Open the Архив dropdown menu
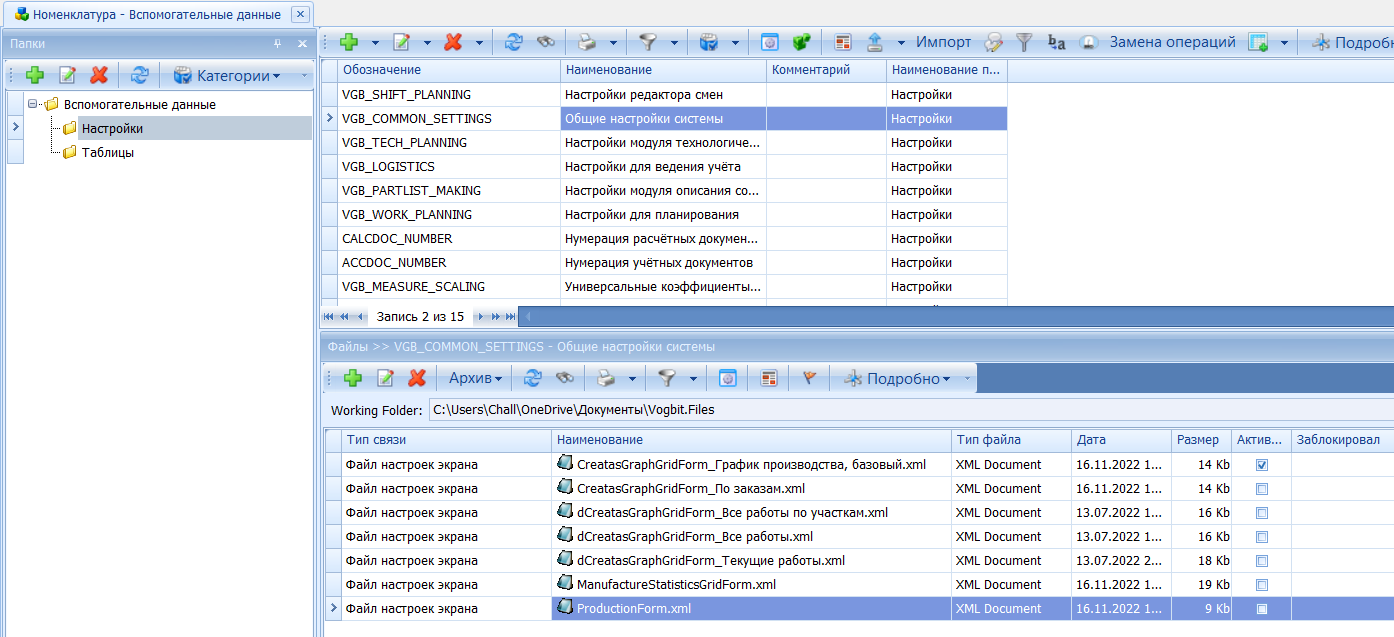The image size is (1394, 637). [x=475, y=378]
